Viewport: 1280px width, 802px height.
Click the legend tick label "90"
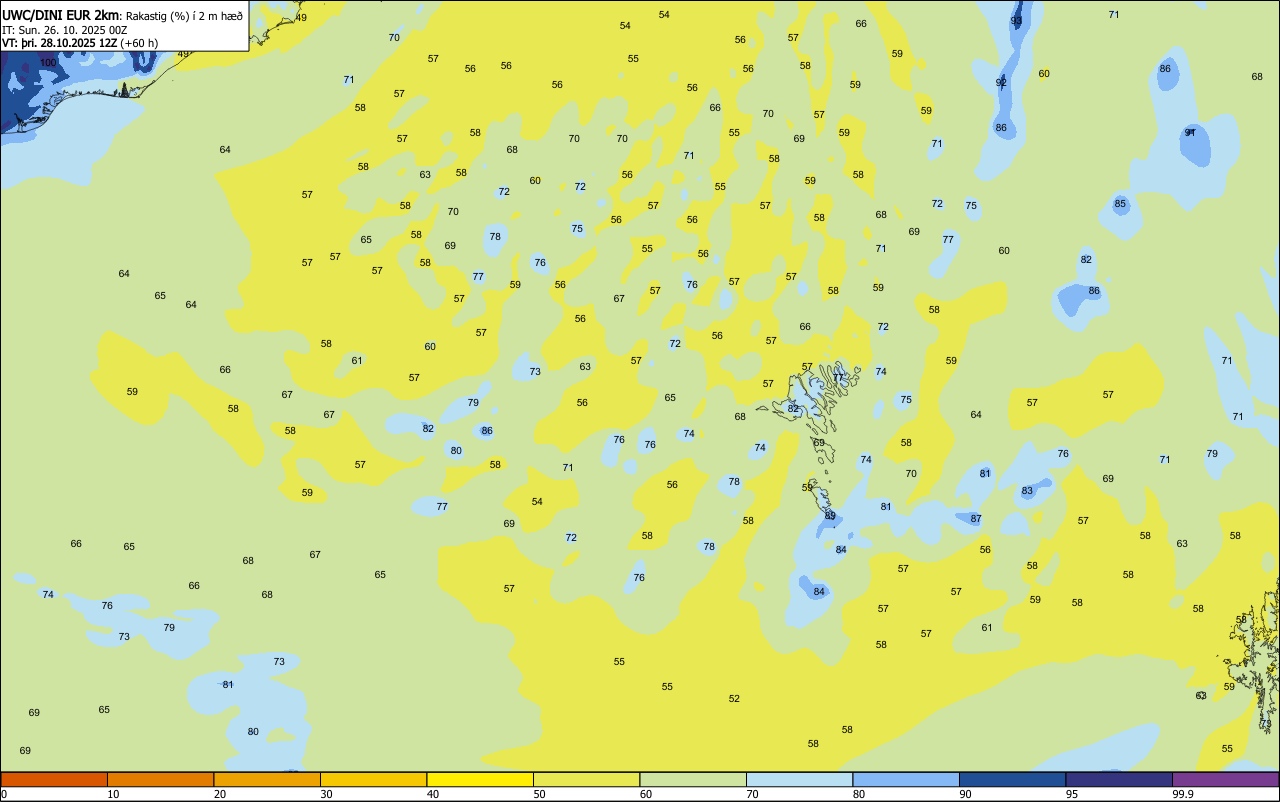[966, 794]
